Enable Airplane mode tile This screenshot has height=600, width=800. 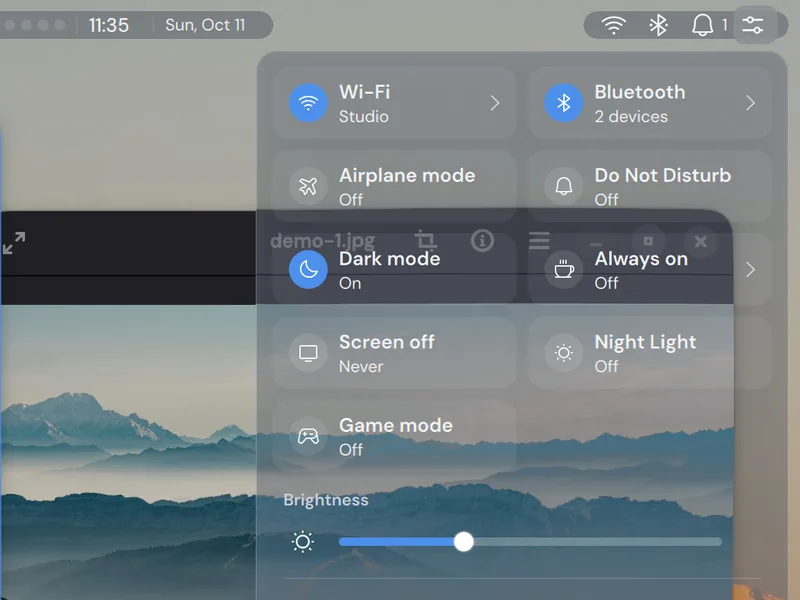pos(394,186)
